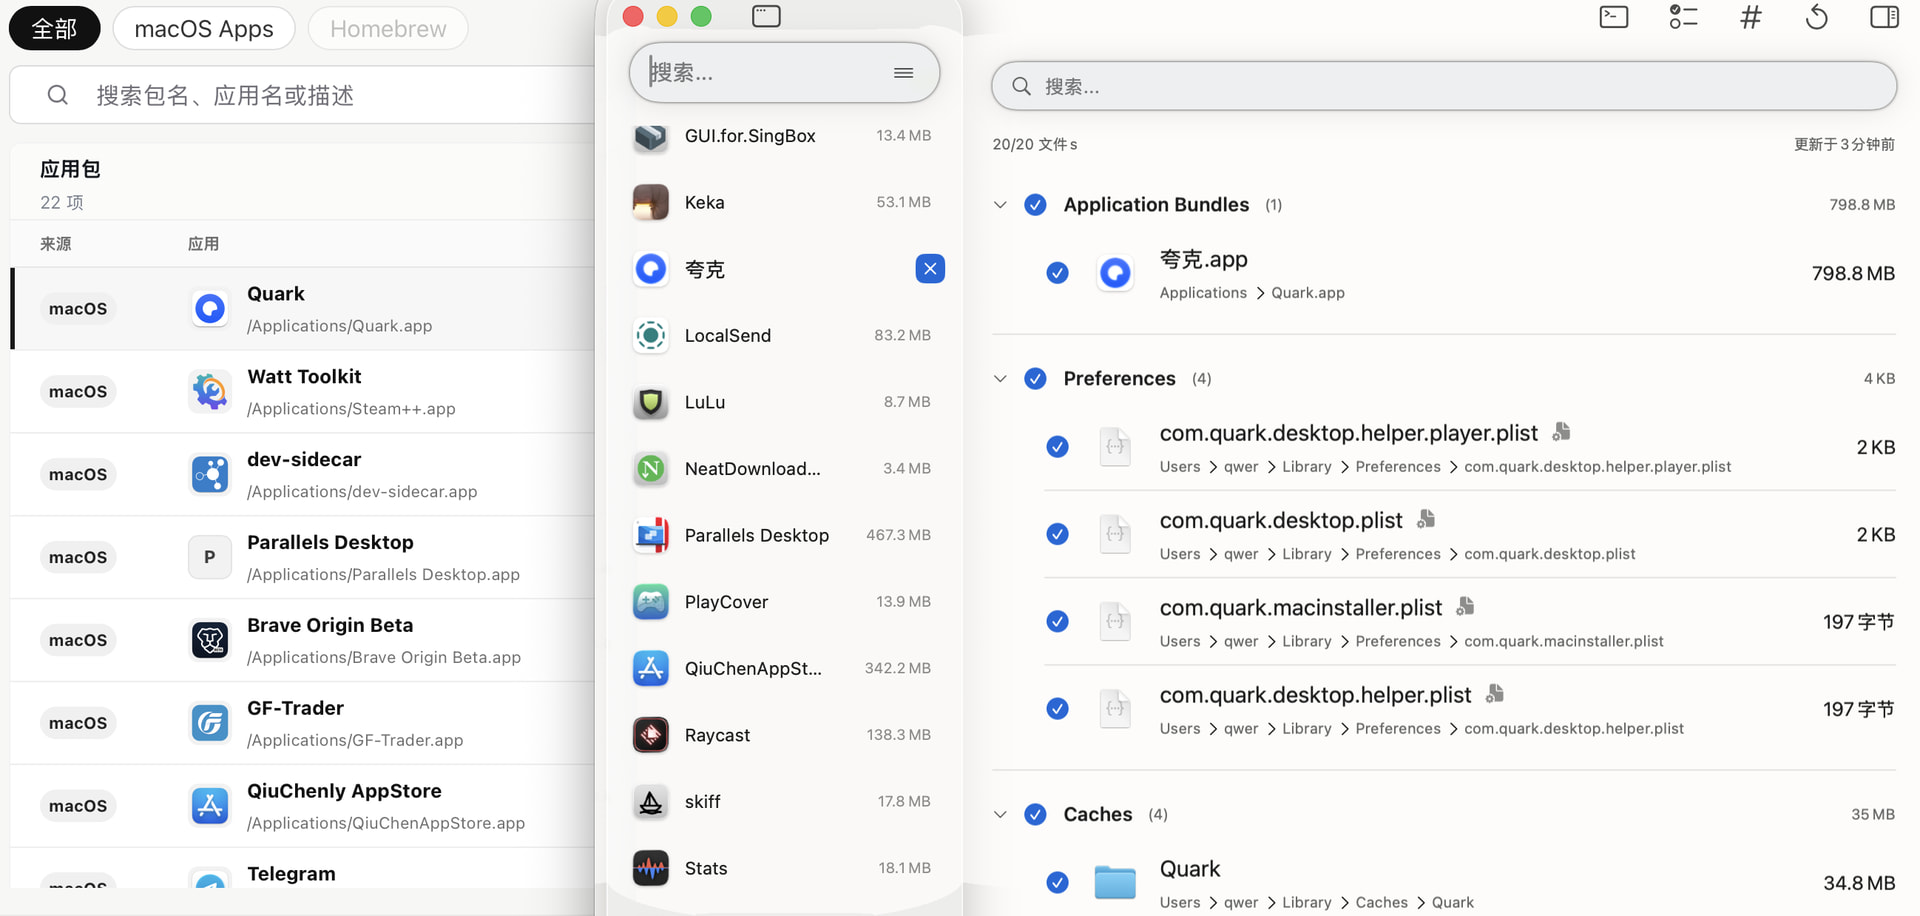Click the window layout icon beside traffic lights
The width and height of the screenshot is (1920, 916).
[x=766, y=16]
